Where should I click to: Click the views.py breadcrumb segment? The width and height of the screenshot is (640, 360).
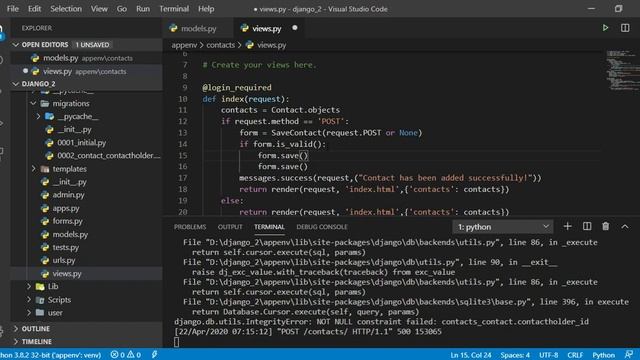tap(266, 45)
